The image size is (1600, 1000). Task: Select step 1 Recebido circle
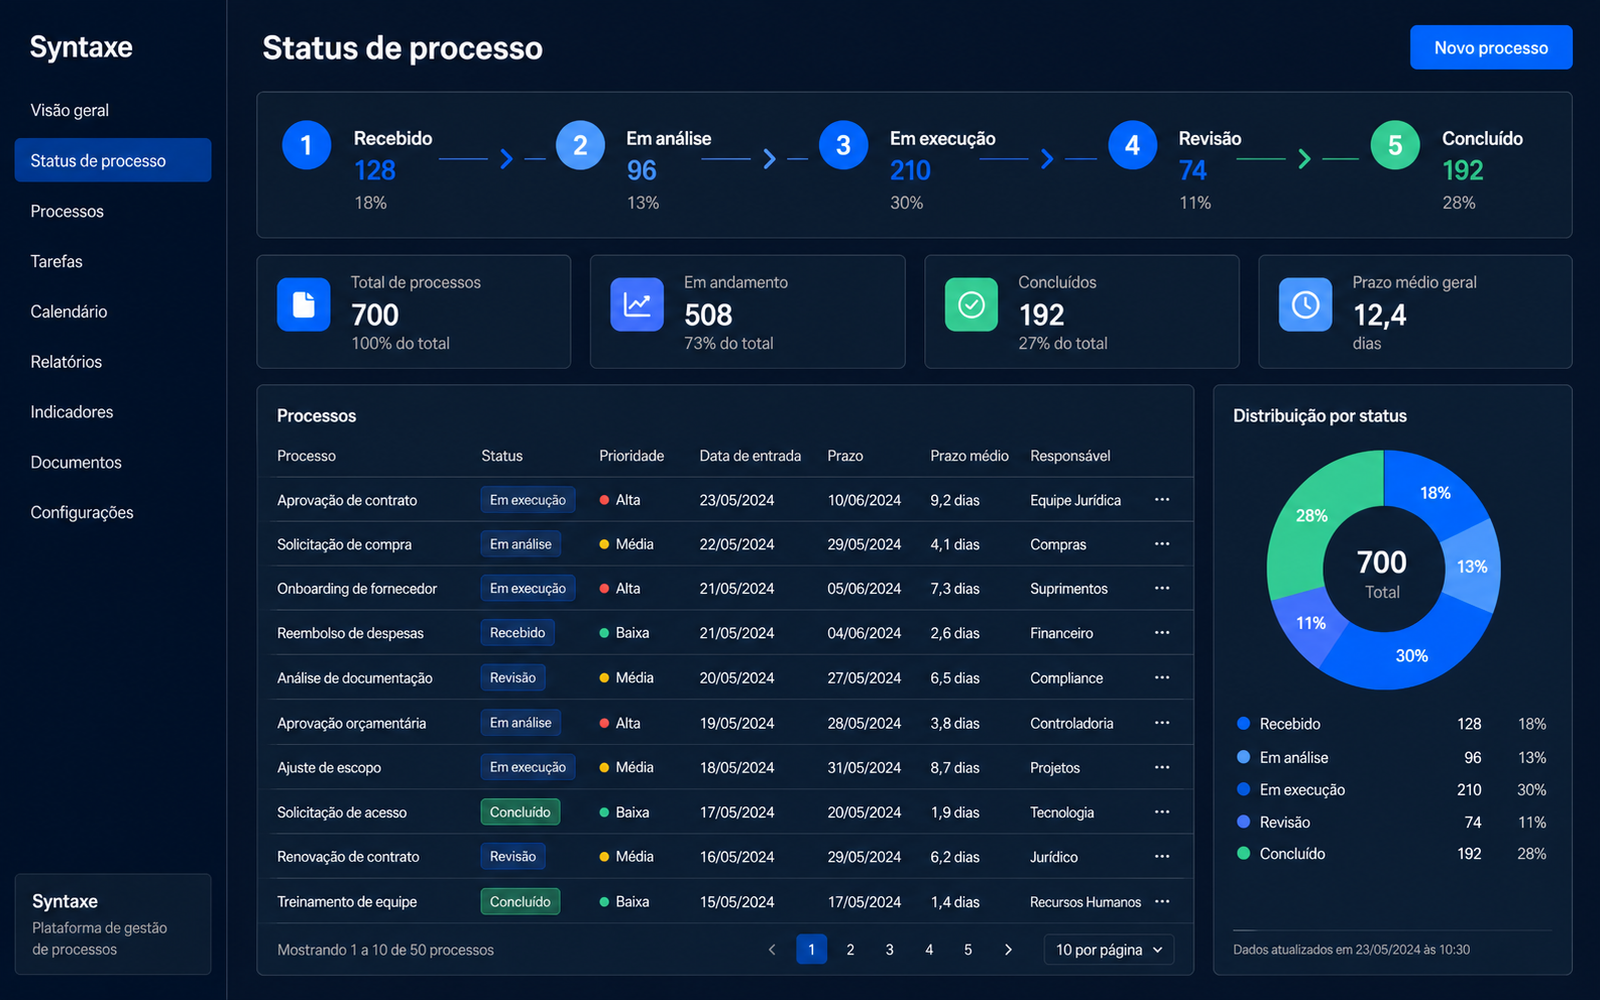pyautogui.click(x=306, y=145)
